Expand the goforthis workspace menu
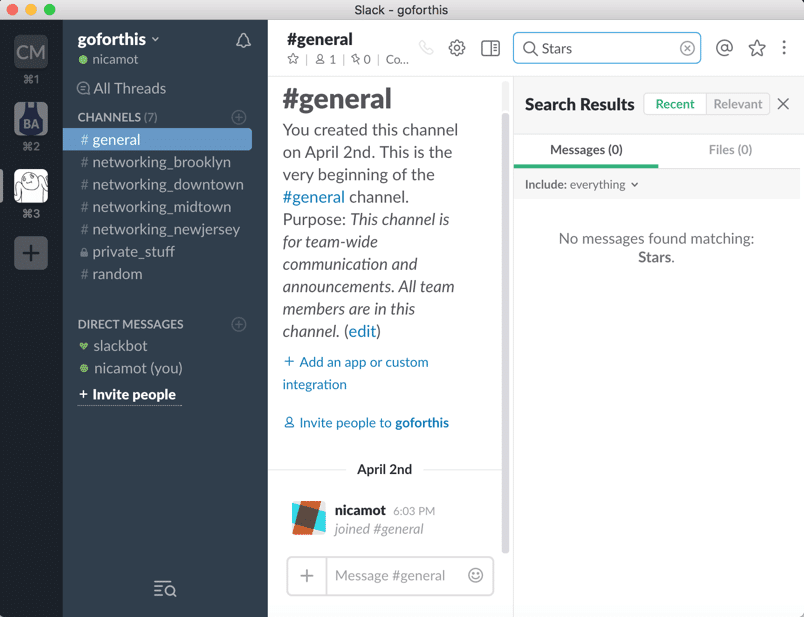The height and width of the screenshot is (617, 804). (x=118, y=39)
